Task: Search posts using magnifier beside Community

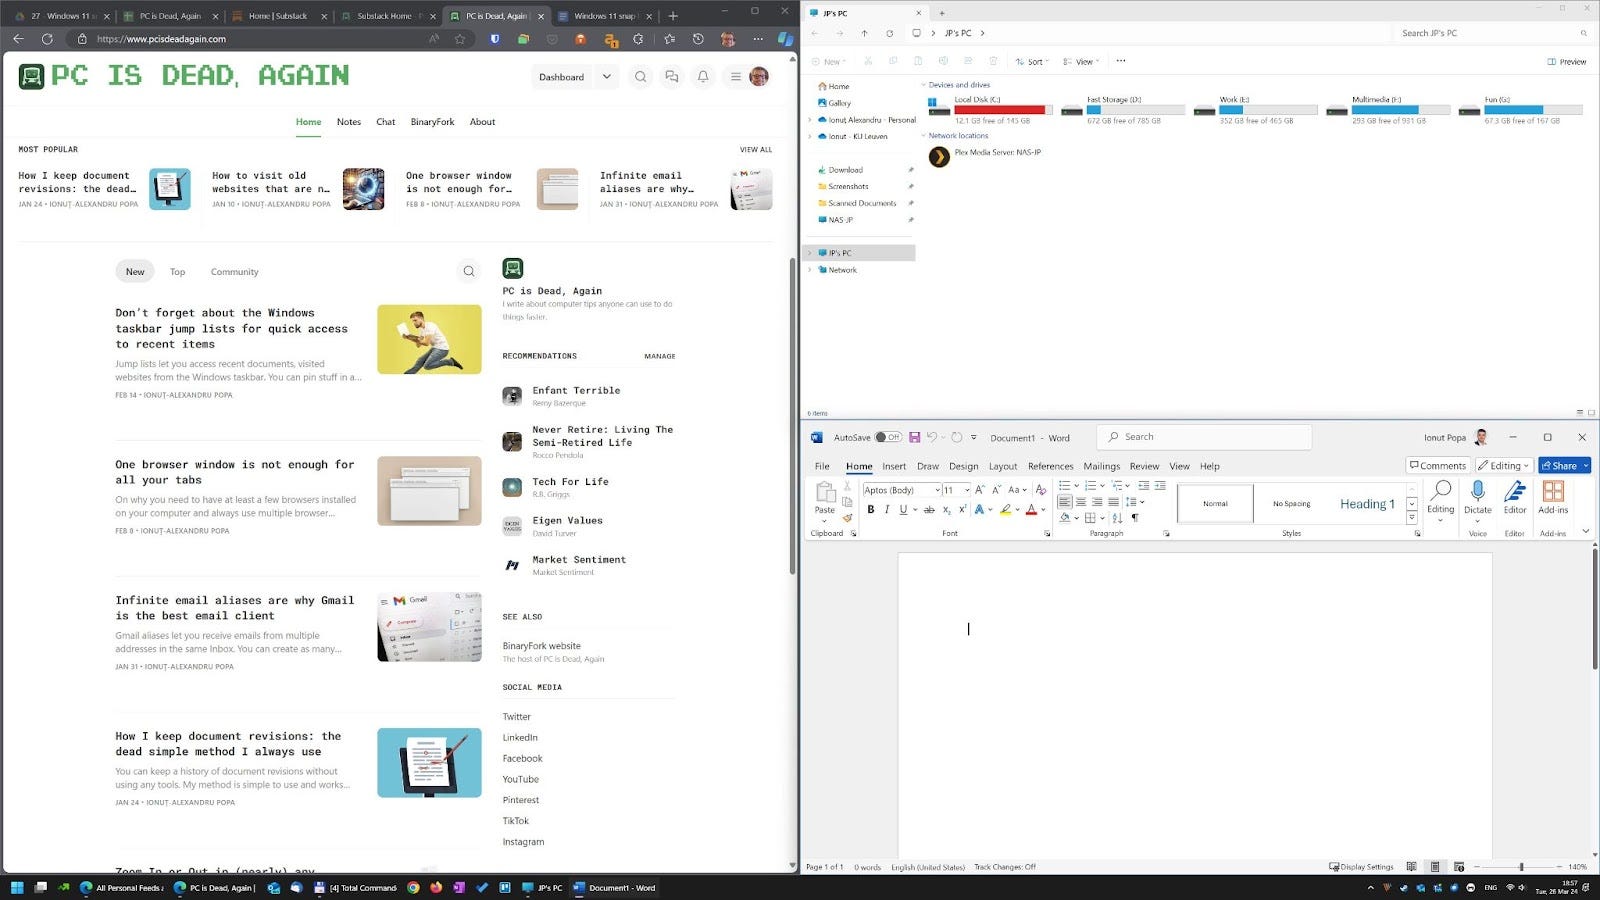Action: (469, 271)
